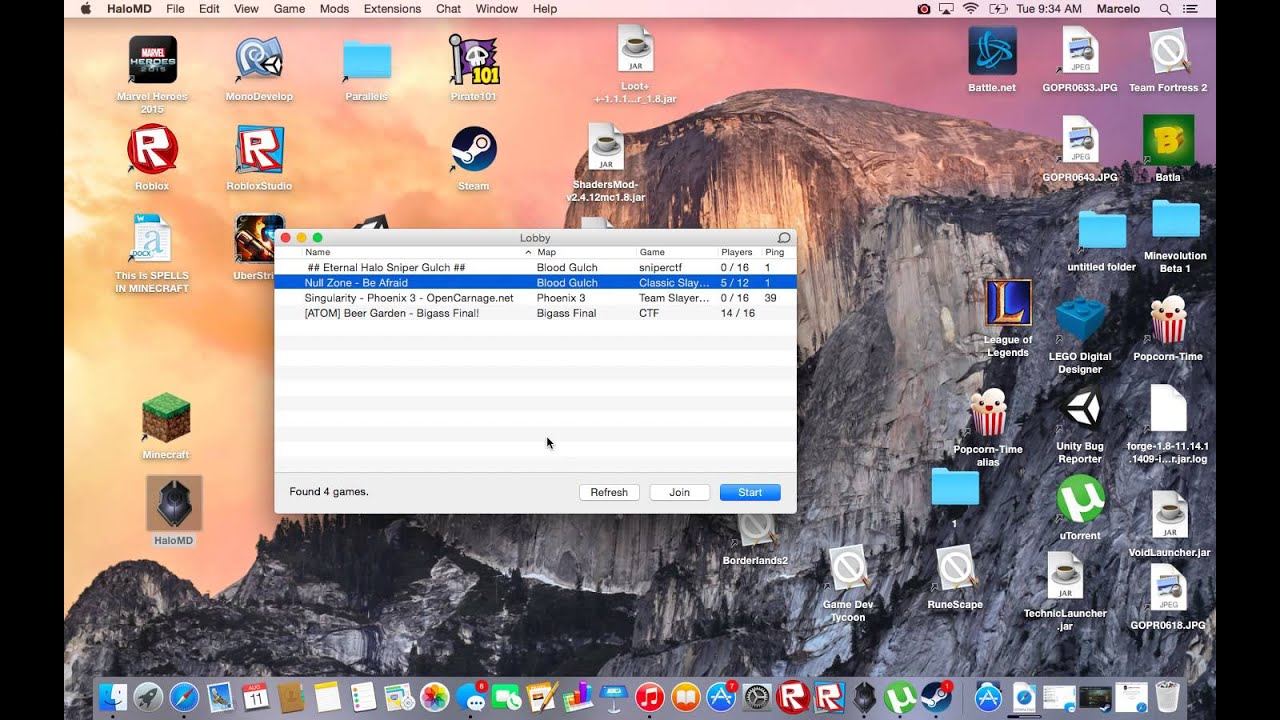Viewport: 1280px width, 720px height.
Task: Select the TechnicLauncher.jar file icon
Action: [x=1065, y=576]
